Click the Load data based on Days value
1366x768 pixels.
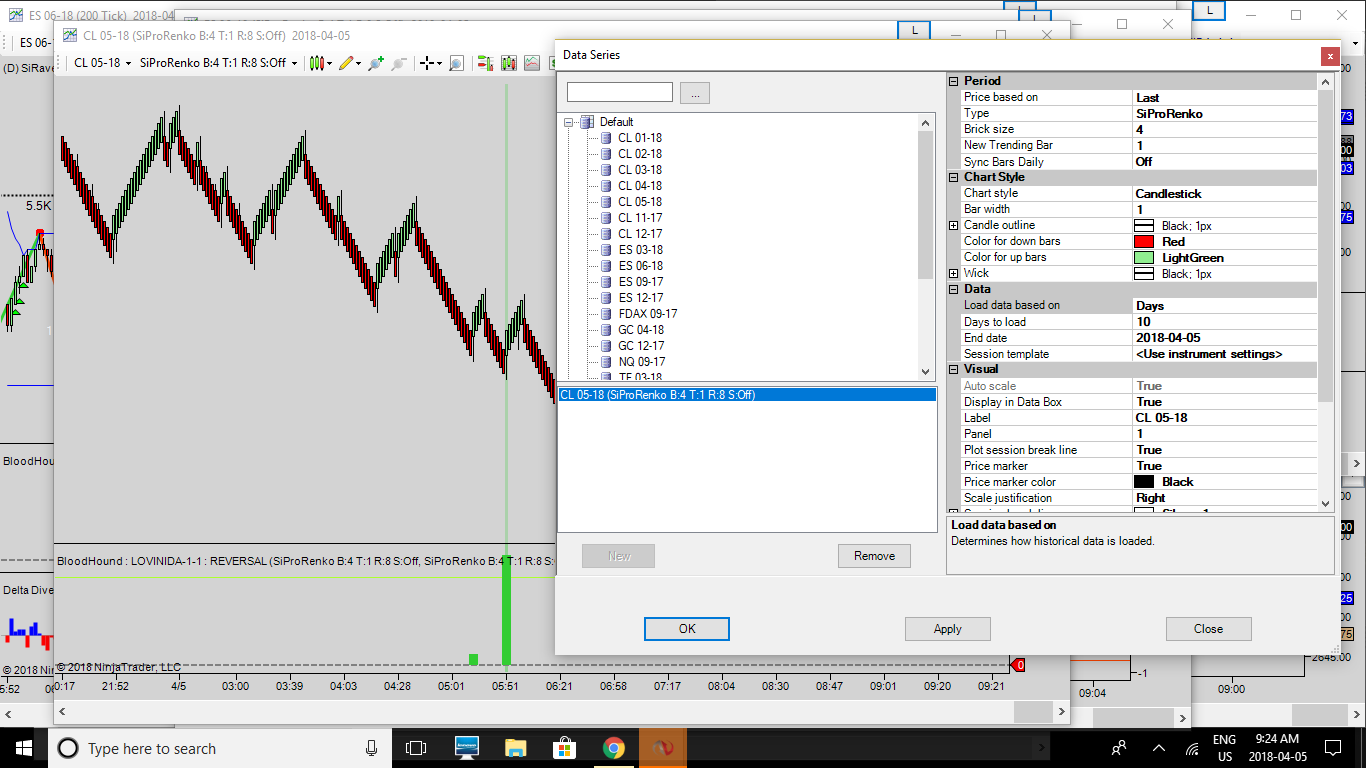(1225, 305)
